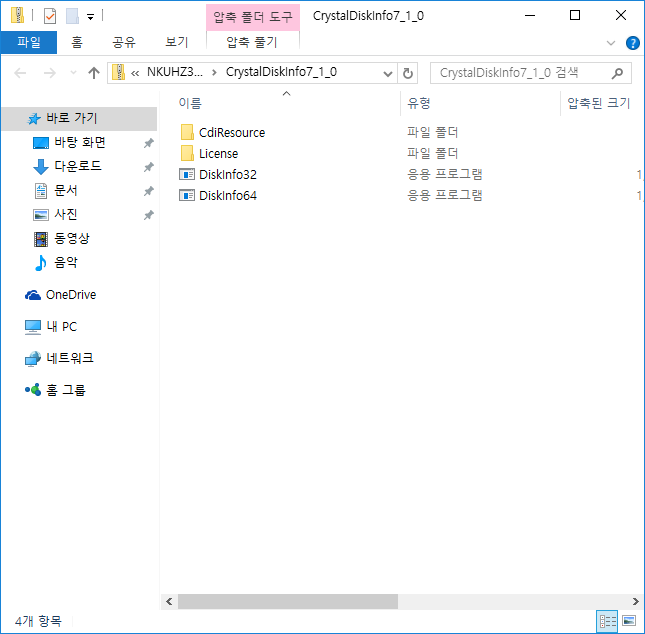This screenshot has height=634, width=645.
Task: Select the License folder icon
Action: click(187, 153)
